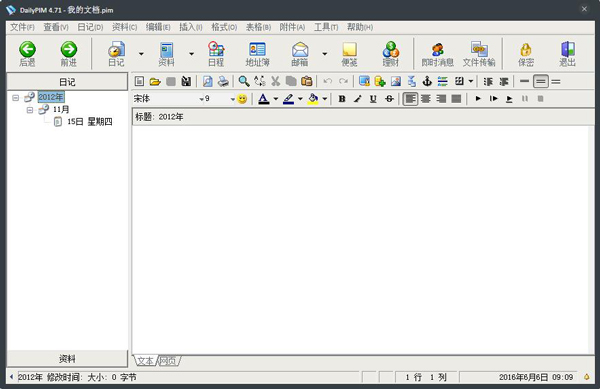Open dropdown arrow beside 邮箱 toolbar button
The height and width of the screenshot is (389, 600).
click(324, 54)
